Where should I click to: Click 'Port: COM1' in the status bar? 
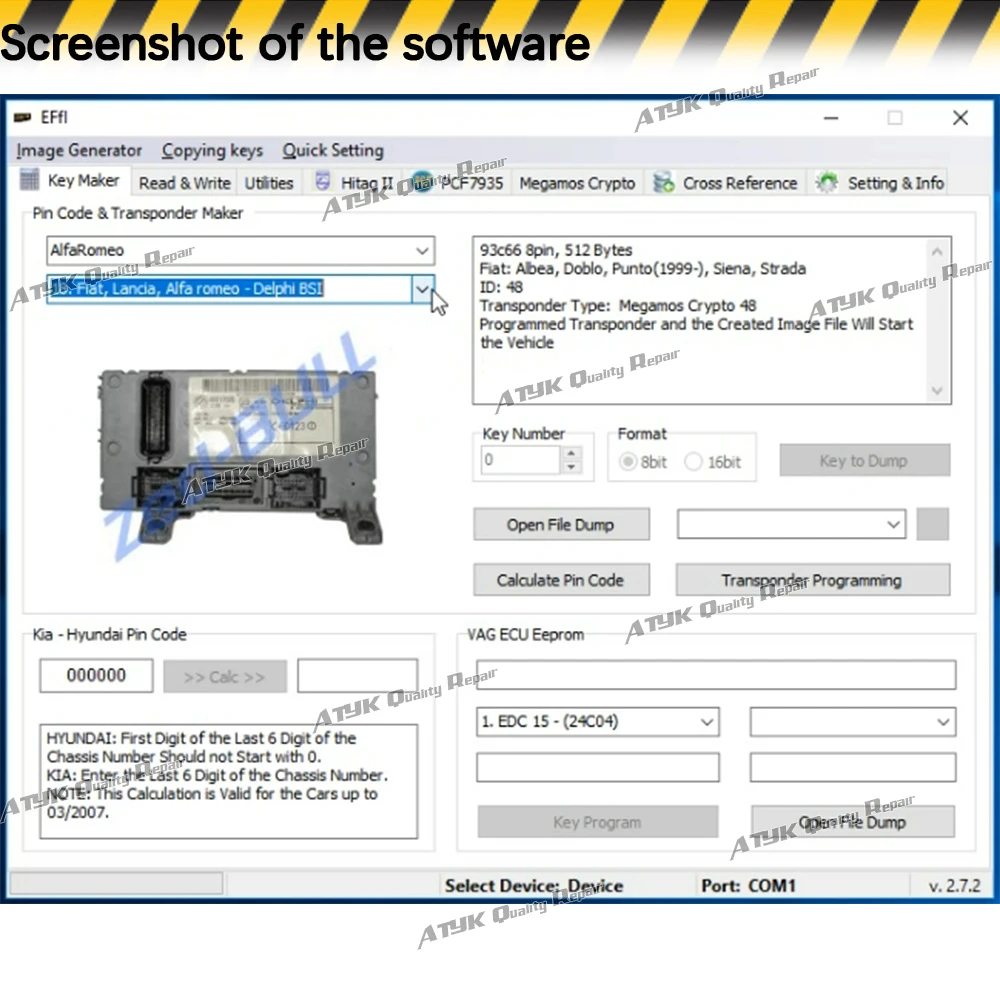pyautogui.click(x=748, y=886)
